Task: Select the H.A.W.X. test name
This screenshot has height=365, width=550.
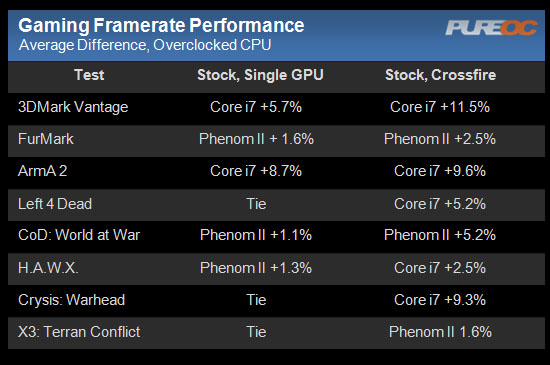Action: (x=48, y=268)
